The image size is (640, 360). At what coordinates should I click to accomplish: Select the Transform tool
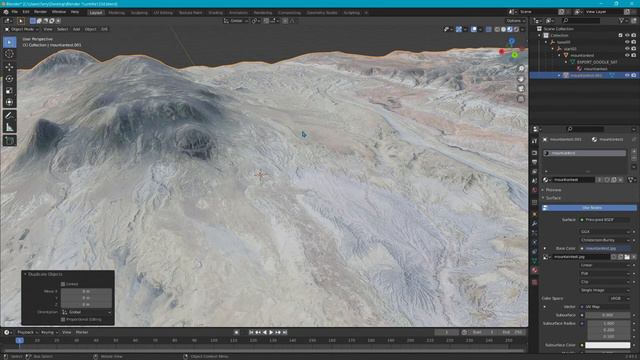pos(9,102)
